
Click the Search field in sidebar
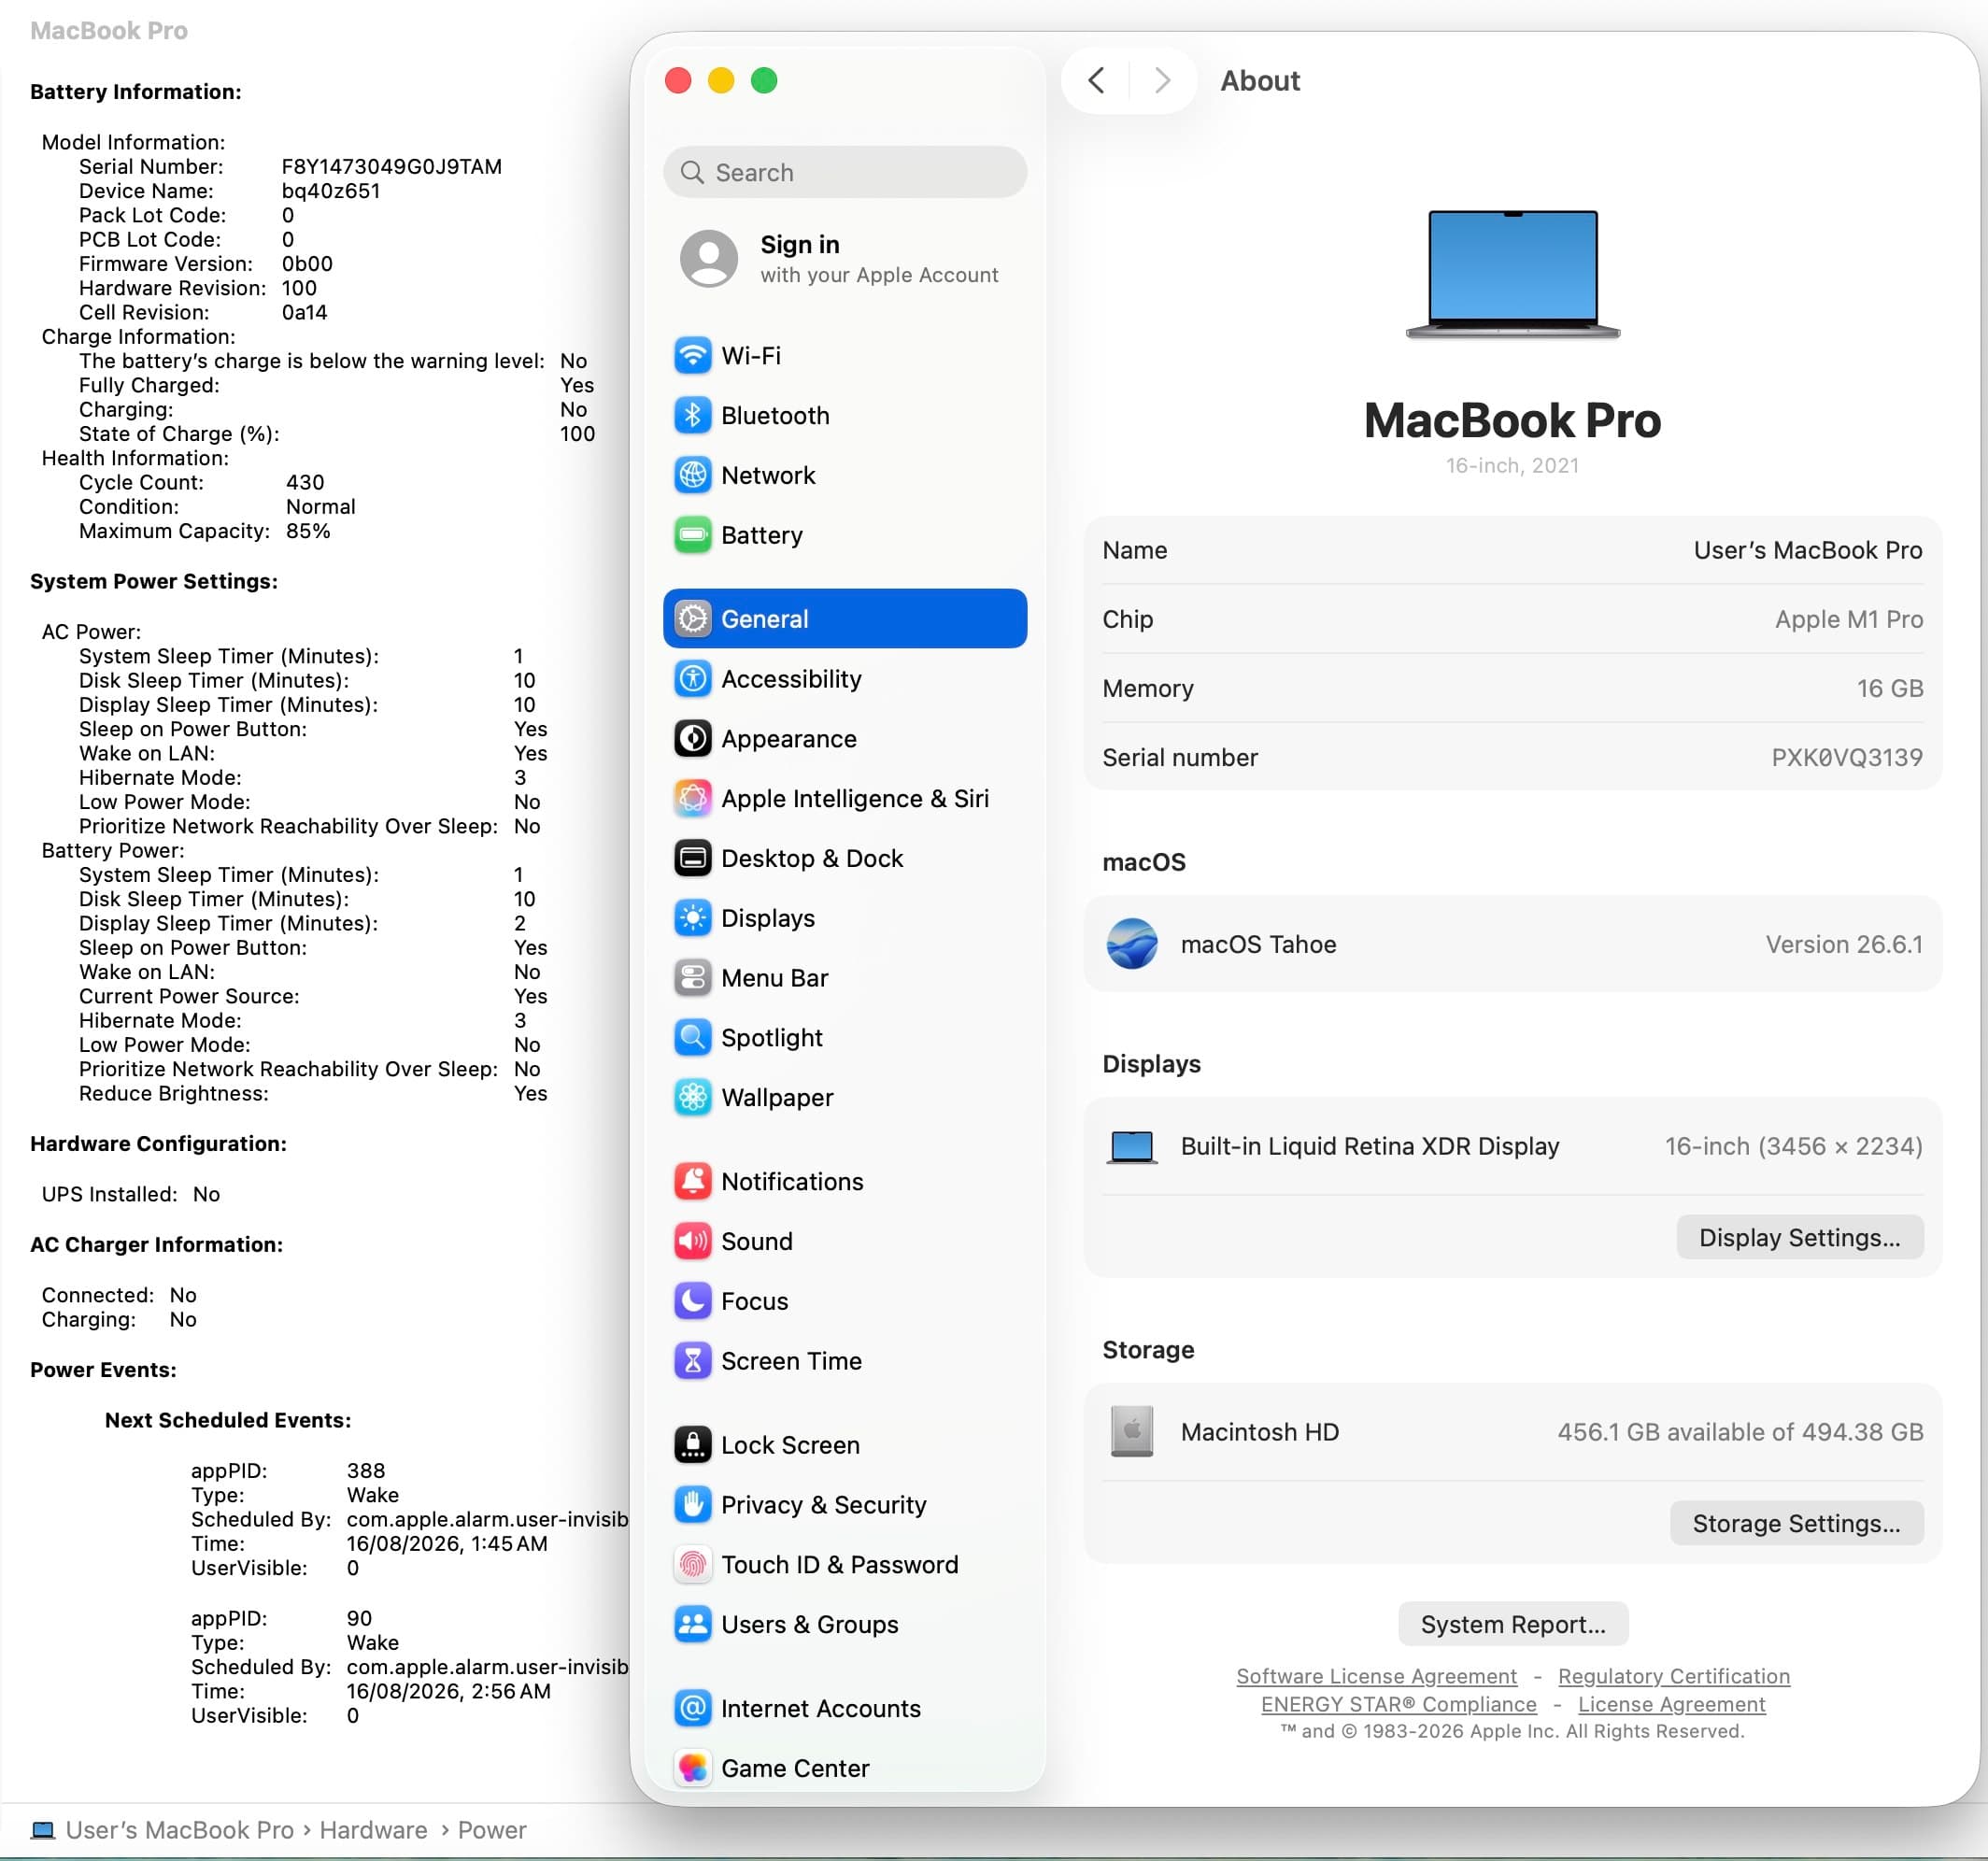pos(844,172)
